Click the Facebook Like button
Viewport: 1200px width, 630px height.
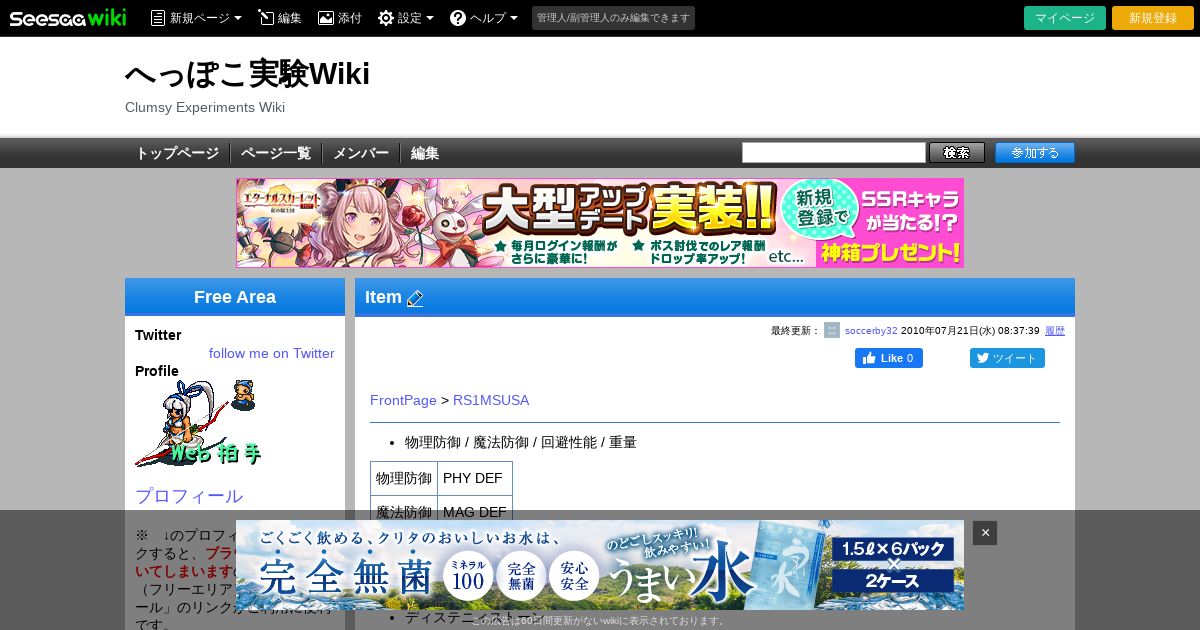[x=889, y=358]
